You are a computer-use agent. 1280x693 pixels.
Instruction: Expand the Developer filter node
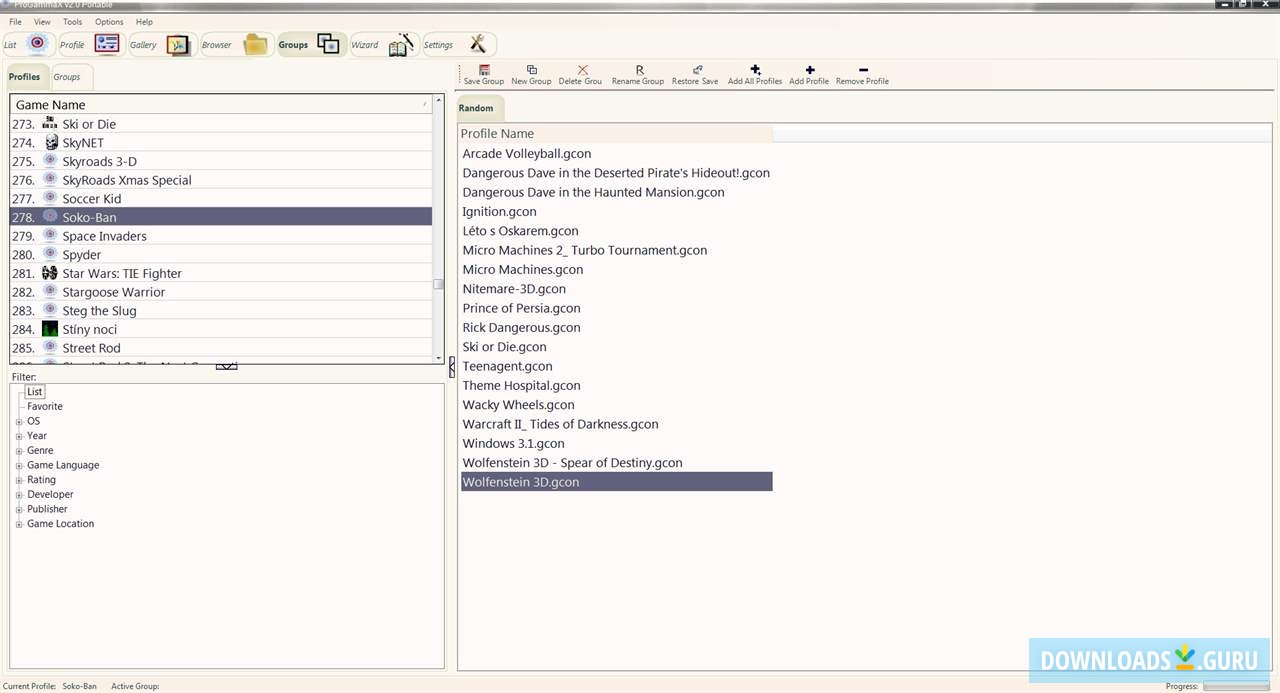19,495
